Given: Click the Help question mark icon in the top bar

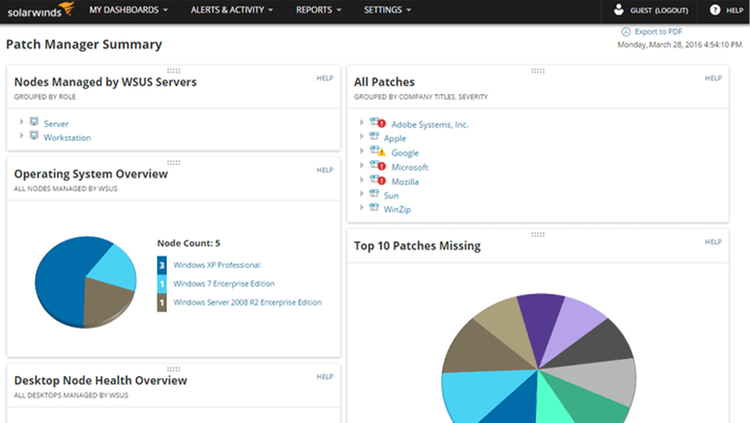Looking at the screenshot, I should pyautogui.click(x=715, y=10).
